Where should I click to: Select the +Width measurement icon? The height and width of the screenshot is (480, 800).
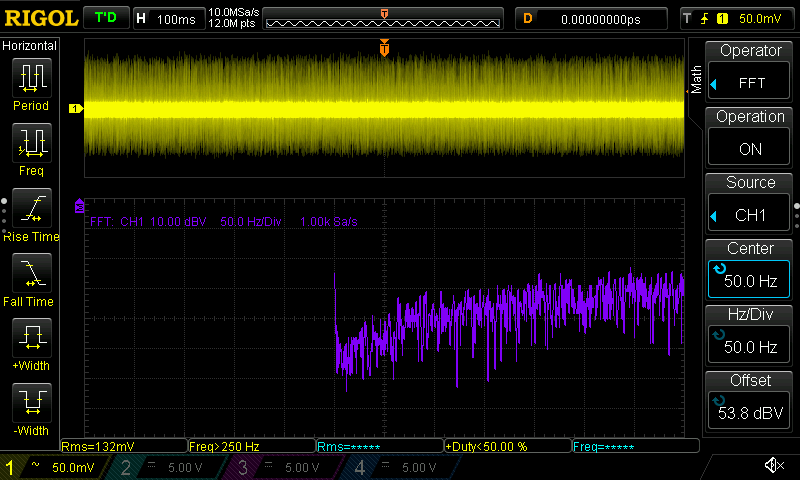[31, 338]
